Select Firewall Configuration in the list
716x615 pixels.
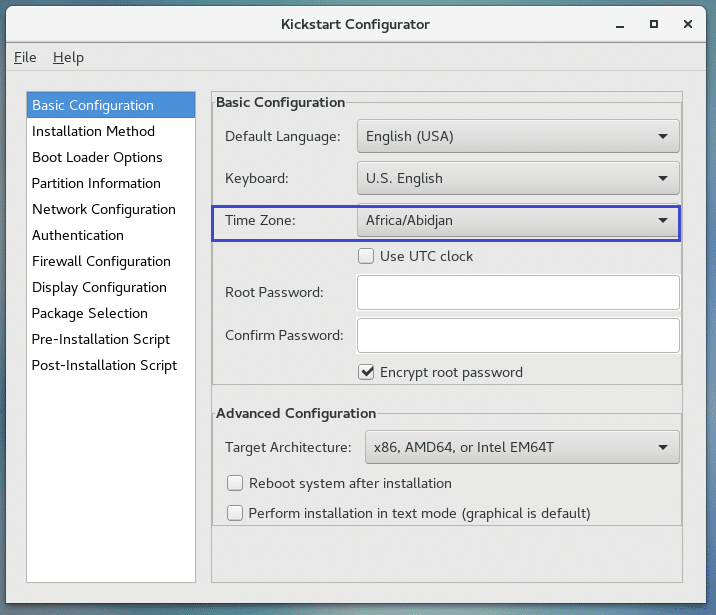click(x=101, y=261)
